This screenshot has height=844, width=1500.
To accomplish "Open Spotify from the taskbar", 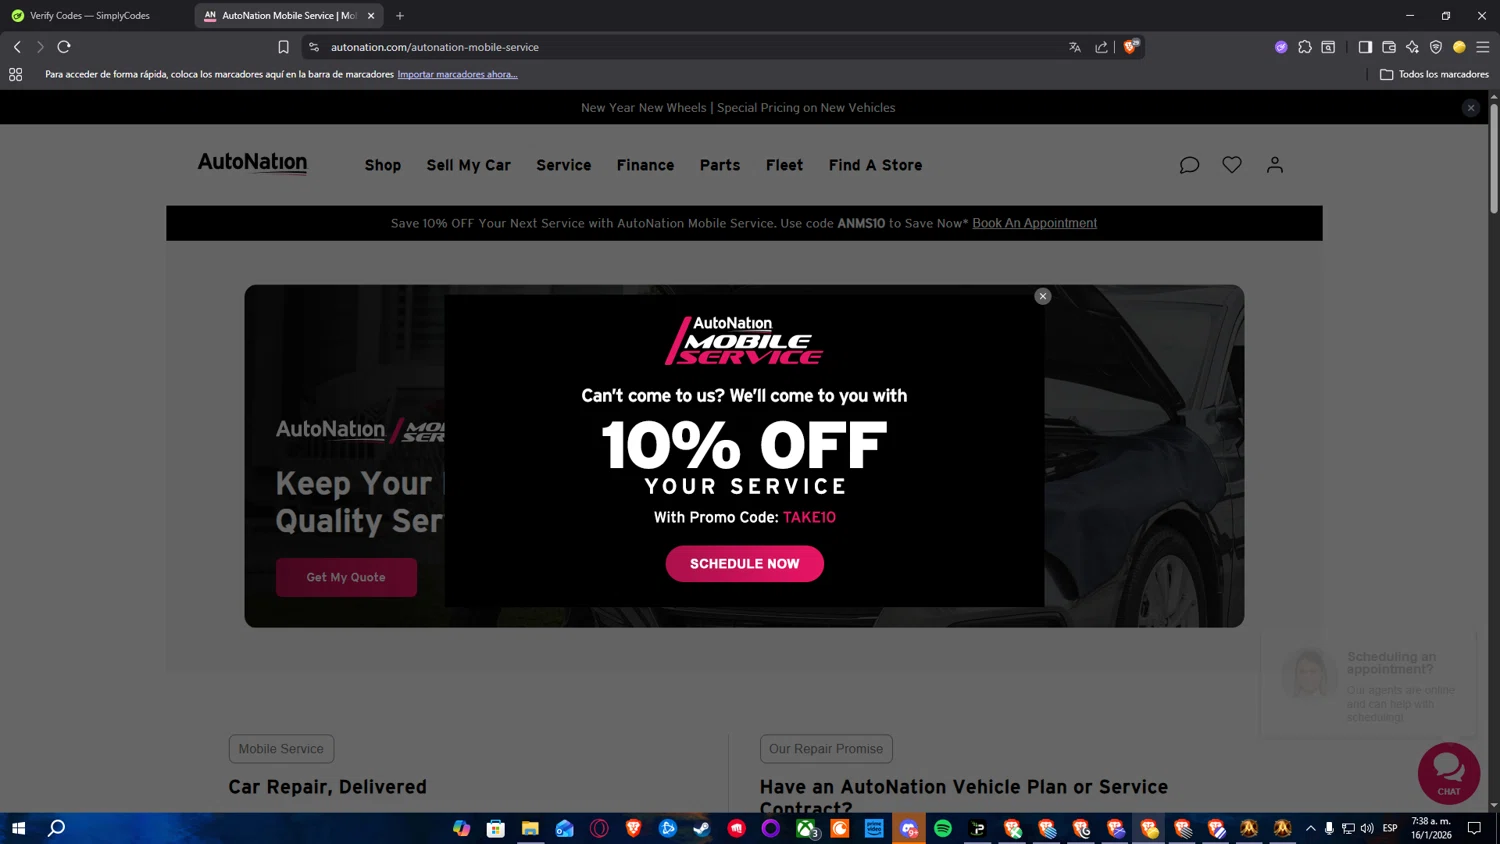I will [943, 828].
